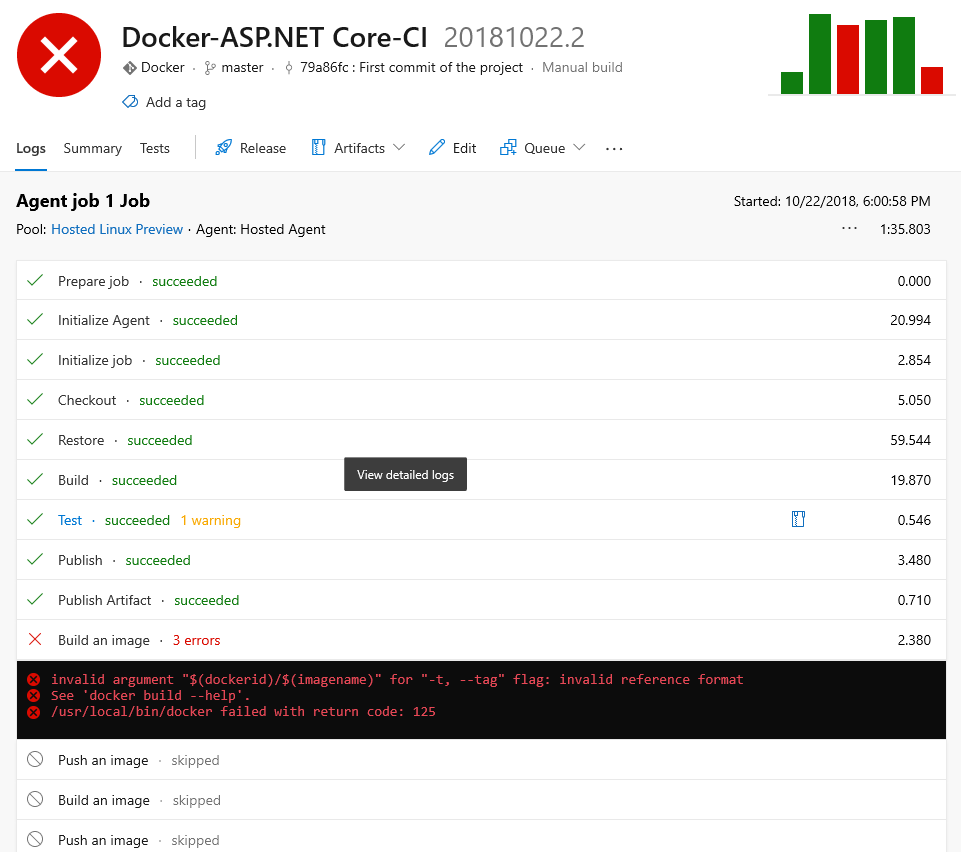Viewport: 961px width, 852px height.
Task: Click the green check for Initialize Agent
Action: click(x=36, y=319)
